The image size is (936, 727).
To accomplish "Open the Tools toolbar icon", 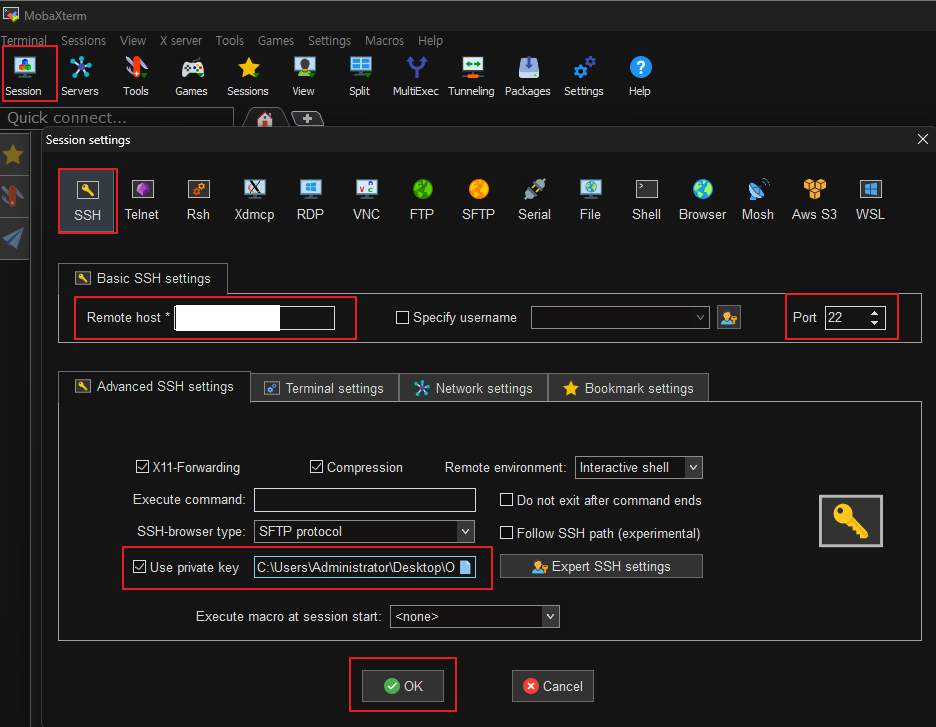I will (x=136, y=76).
